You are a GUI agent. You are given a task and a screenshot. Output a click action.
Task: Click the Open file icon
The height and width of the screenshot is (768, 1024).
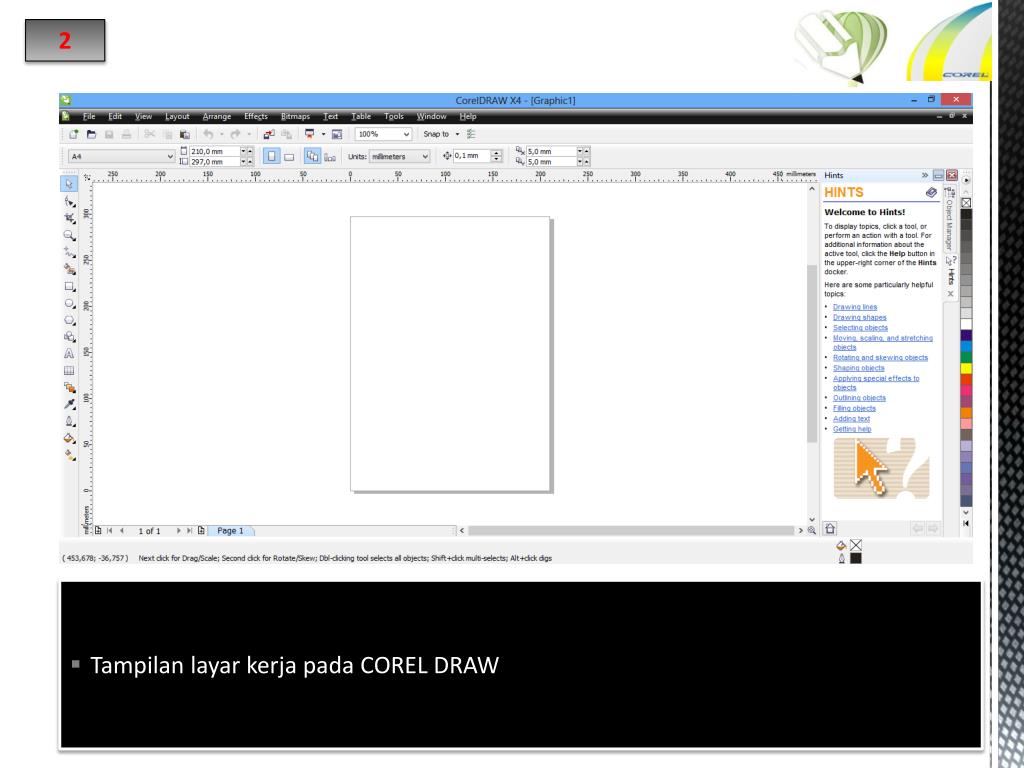(91, 134)
